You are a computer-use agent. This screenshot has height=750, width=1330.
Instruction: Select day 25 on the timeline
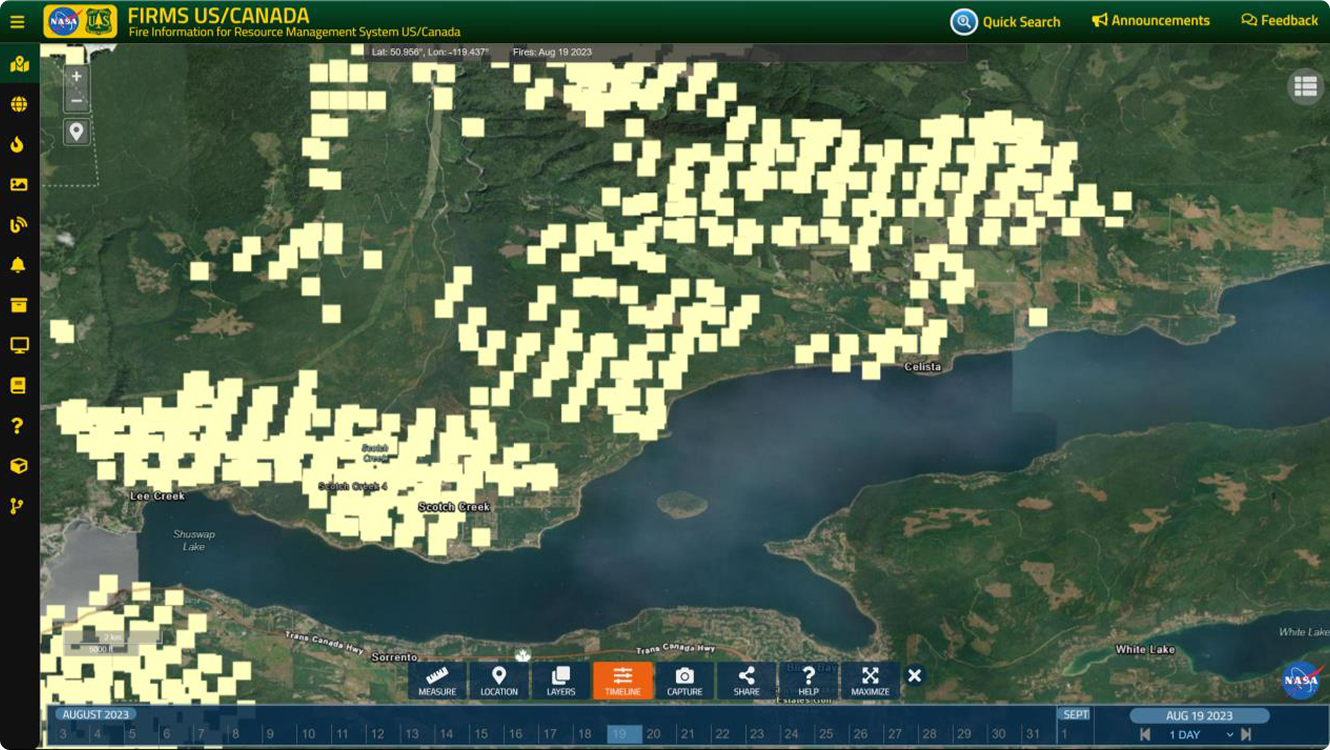click(826, 734)
